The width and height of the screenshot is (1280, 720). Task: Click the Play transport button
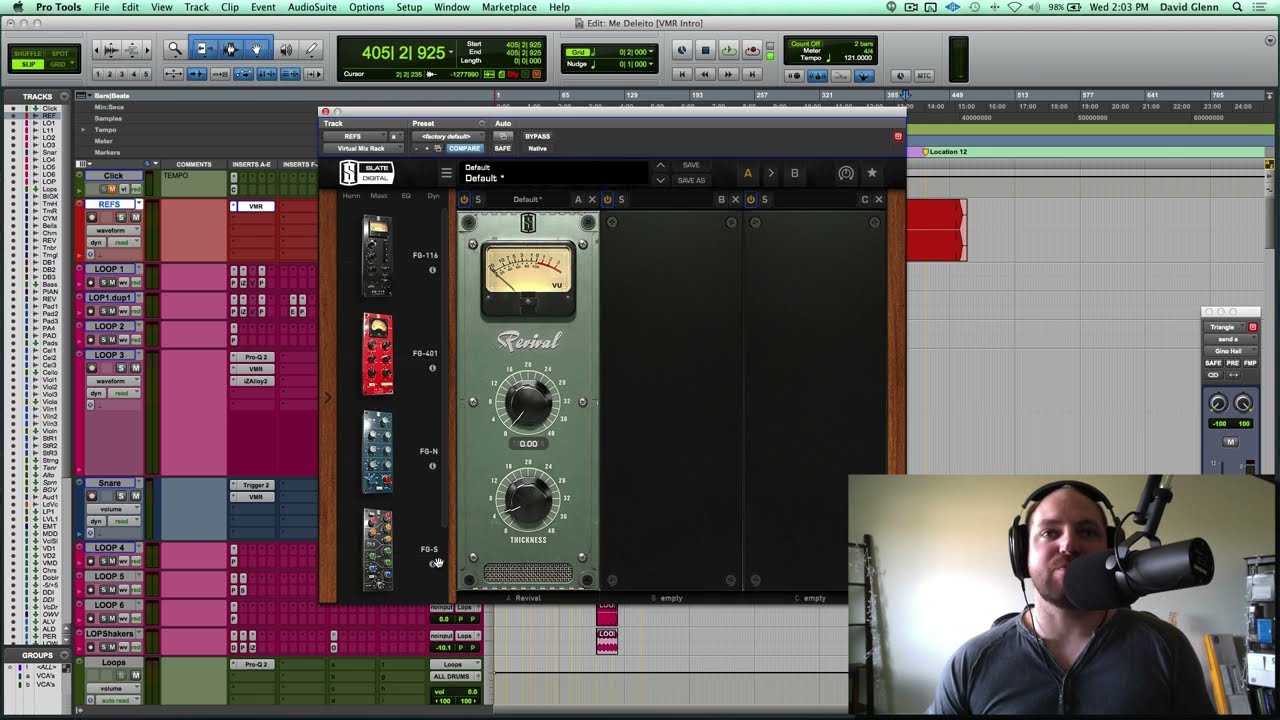pyautogui.click(x=729, y=50)
